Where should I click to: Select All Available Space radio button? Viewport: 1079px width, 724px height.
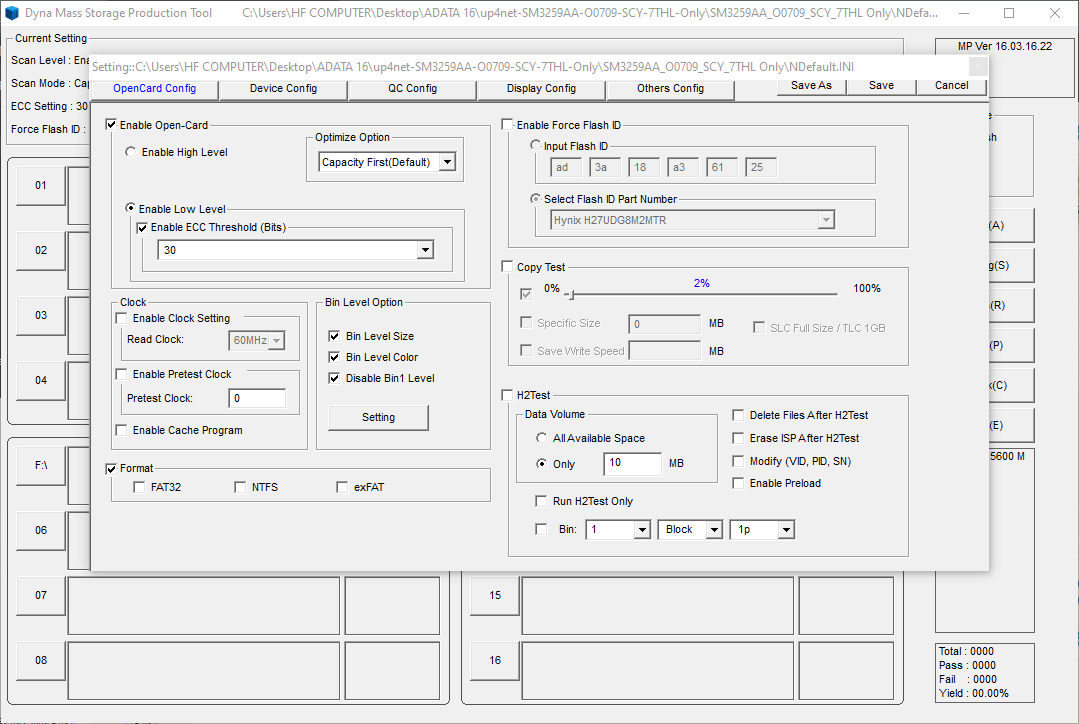(542, 438)
